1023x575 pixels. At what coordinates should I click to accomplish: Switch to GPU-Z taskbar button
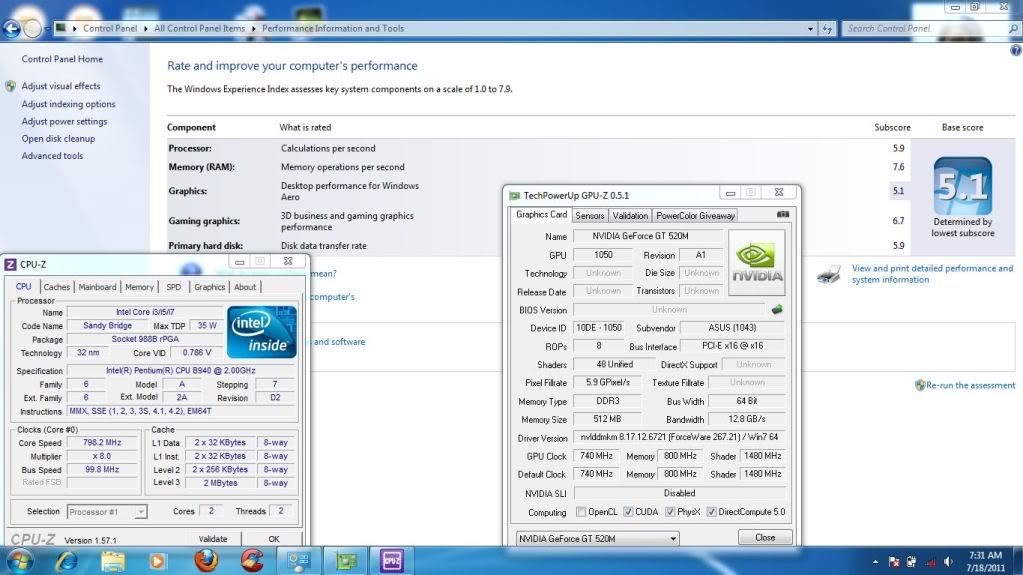346,561
